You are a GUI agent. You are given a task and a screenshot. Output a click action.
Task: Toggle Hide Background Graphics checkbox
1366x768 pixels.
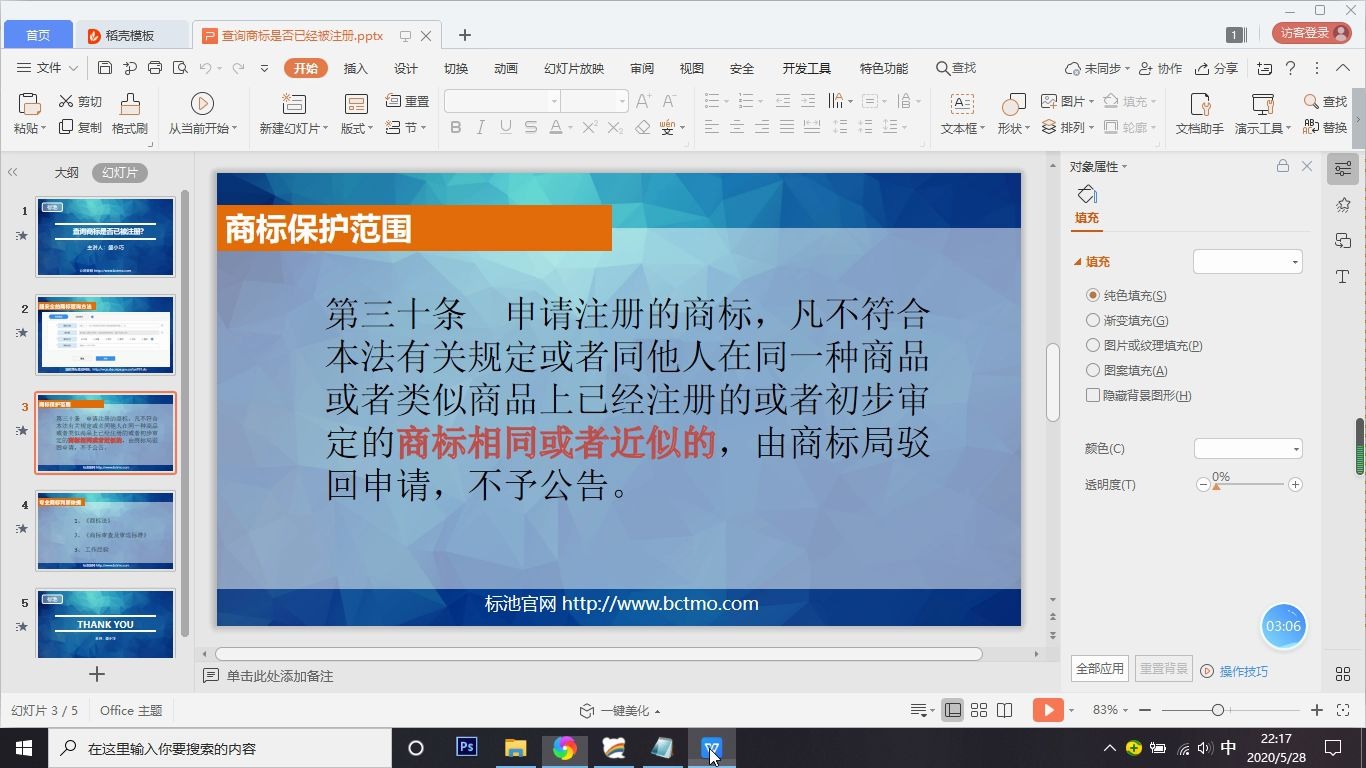pos(1093,395)
